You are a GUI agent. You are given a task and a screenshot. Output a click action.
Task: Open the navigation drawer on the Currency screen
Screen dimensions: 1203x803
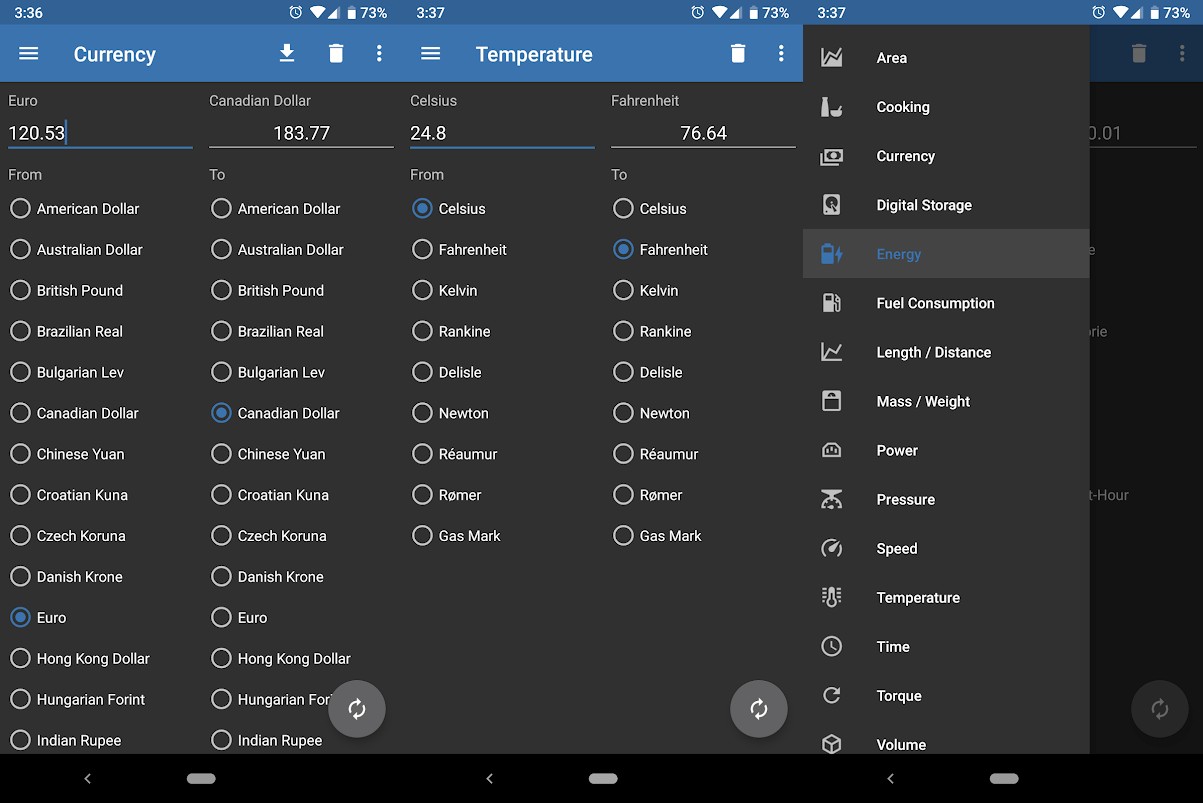[28, 53]
